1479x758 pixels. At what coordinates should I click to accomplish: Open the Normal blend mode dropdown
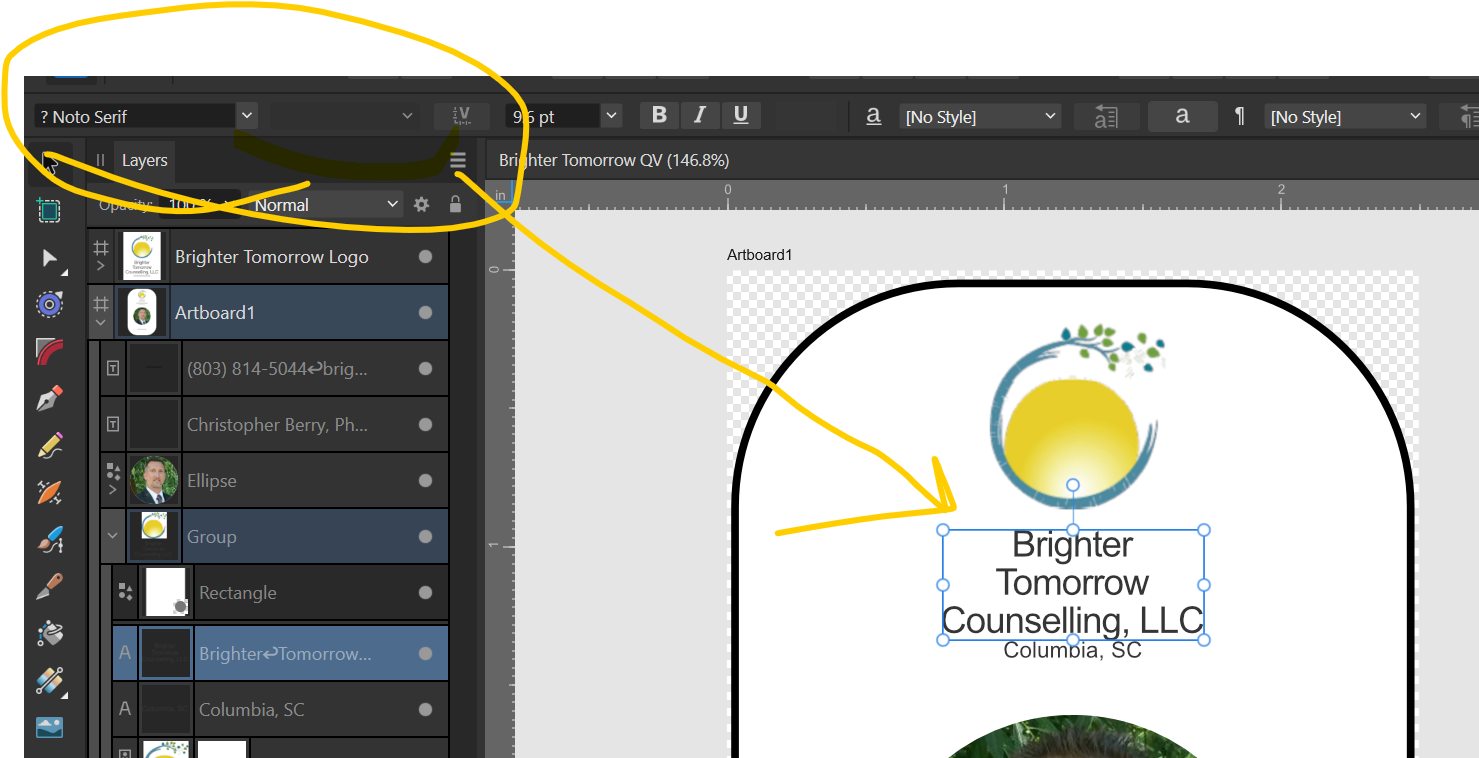tap(325, 204)
